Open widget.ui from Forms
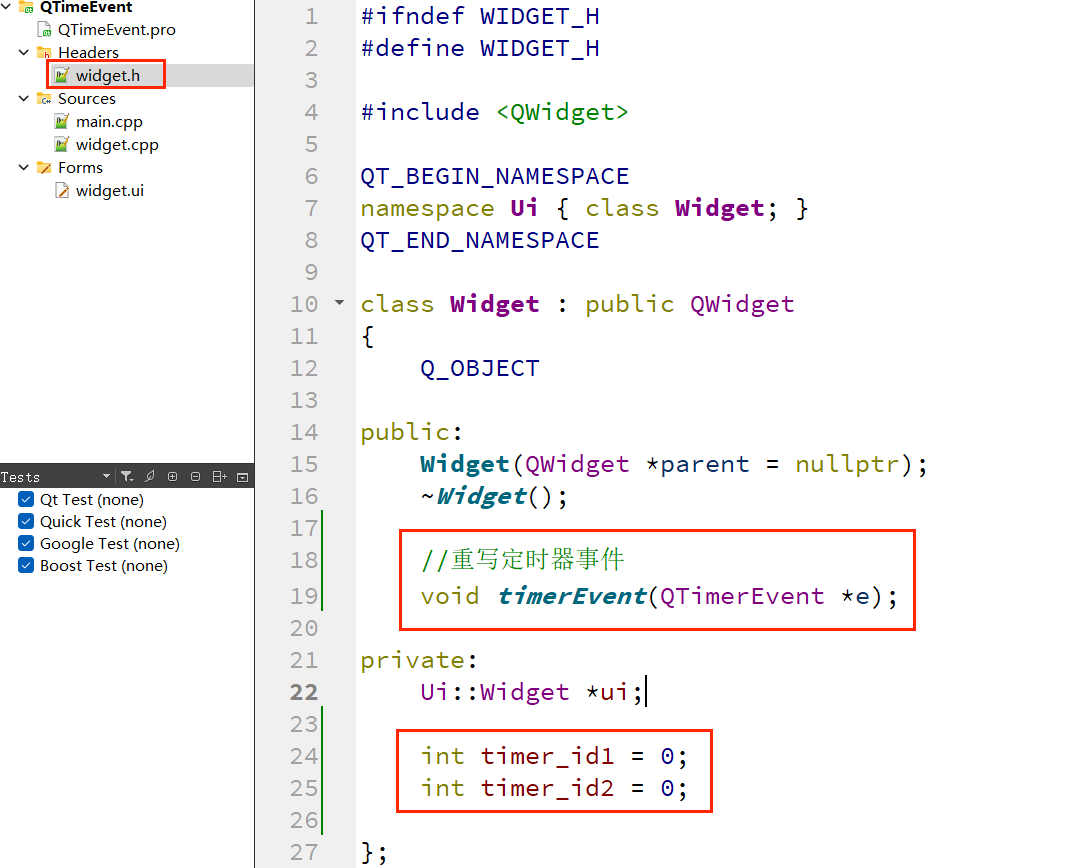 110,190
